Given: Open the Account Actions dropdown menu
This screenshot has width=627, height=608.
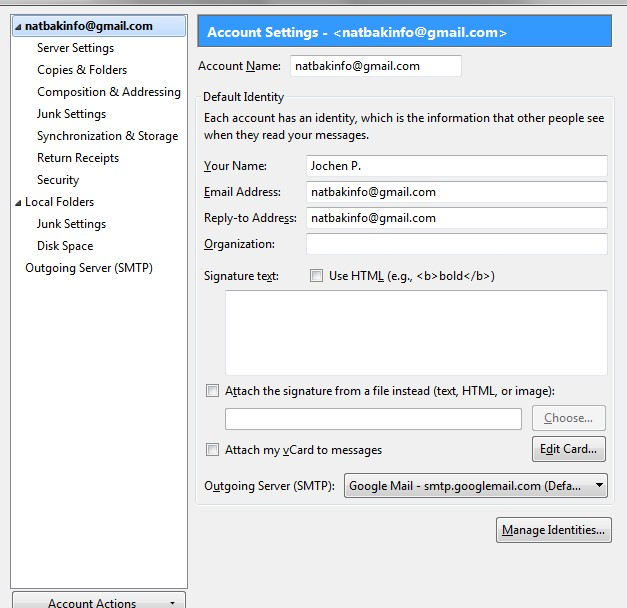Looking at the screenshot, I should coord(99,601).
